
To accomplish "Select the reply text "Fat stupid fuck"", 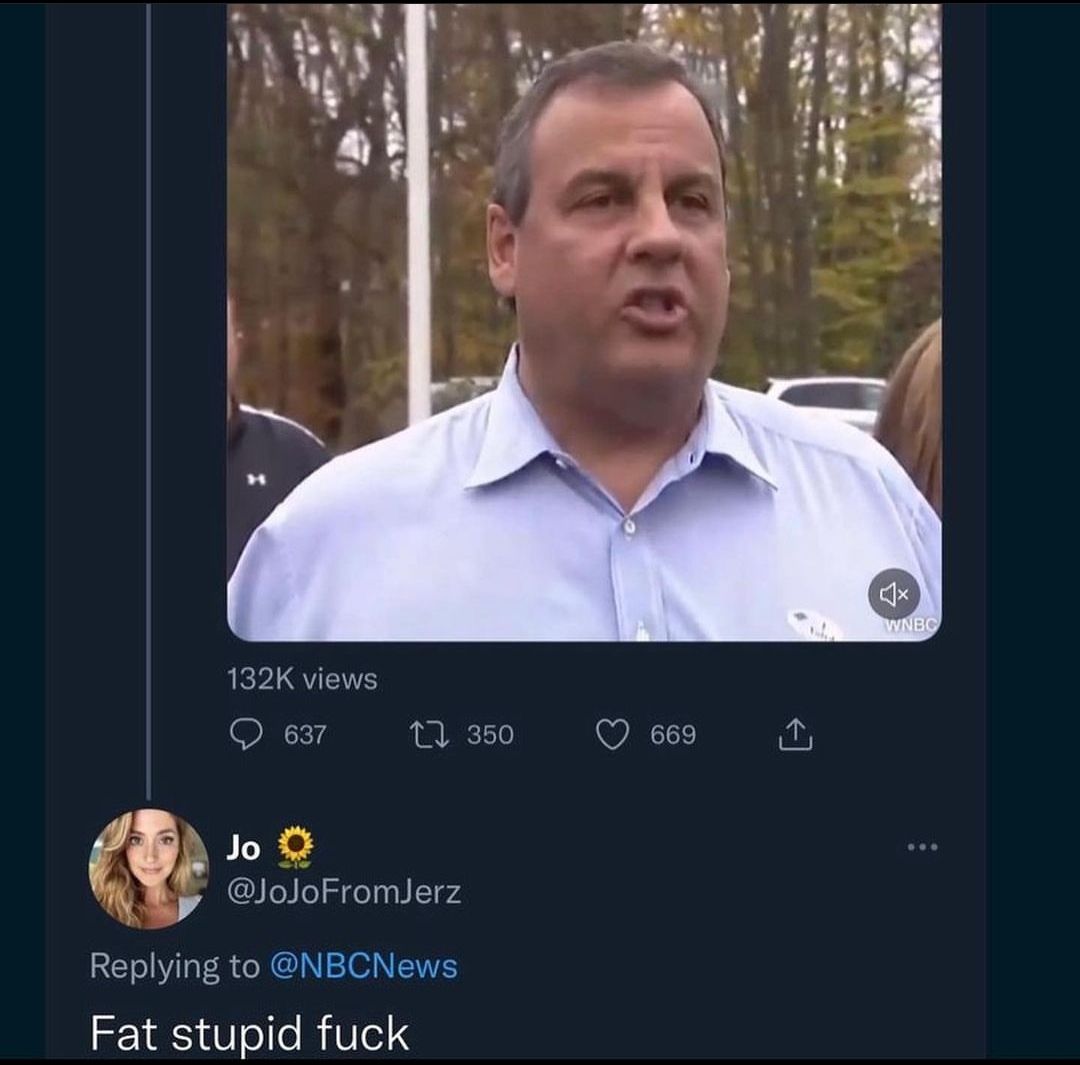I will point(250,1033).
